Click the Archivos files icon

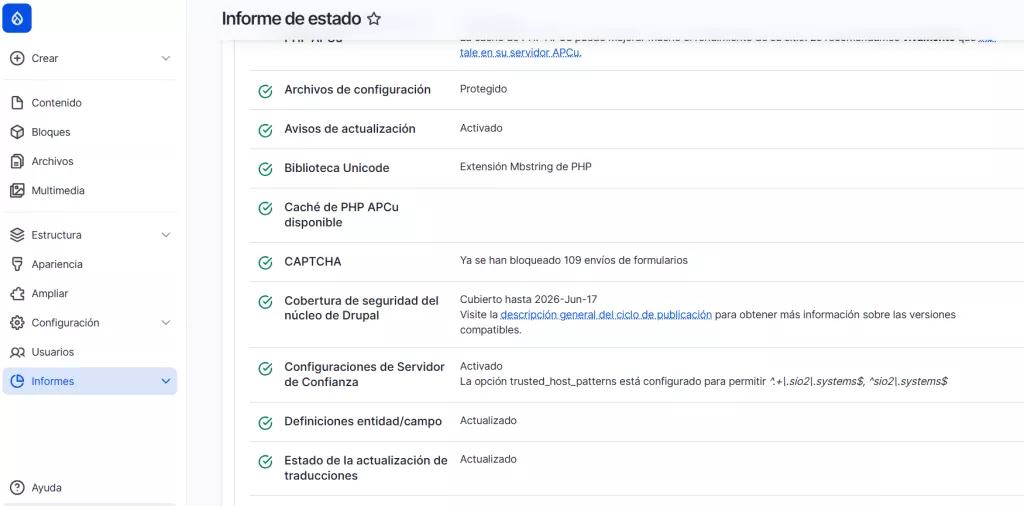[x=17, y=161]
